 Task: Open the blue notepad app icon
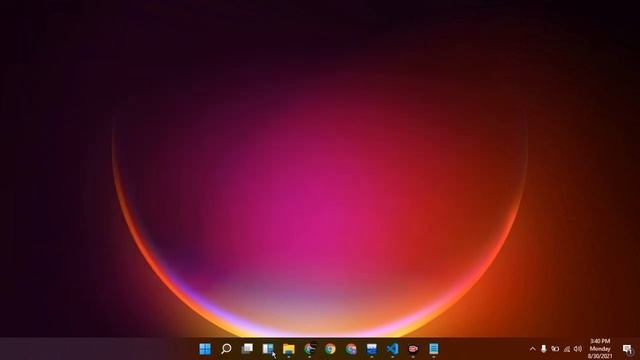click(x=433, y=349)
